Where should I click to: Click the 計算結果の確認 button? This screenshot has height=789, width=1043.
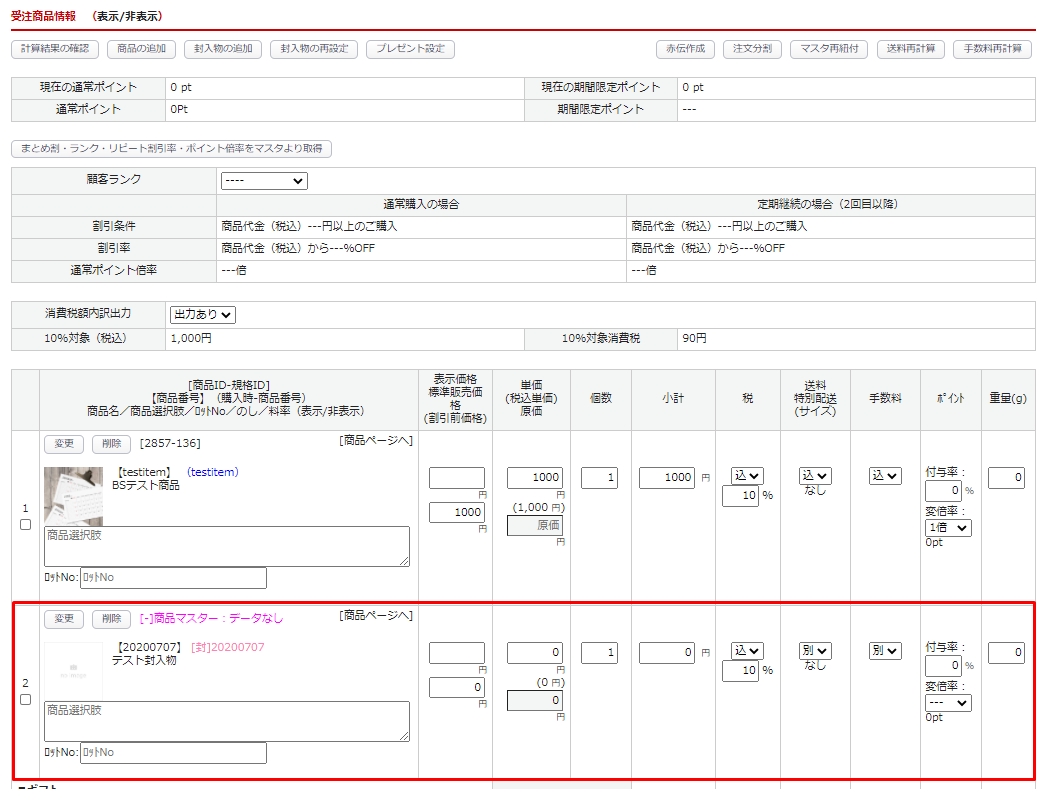tap(55, 49)
